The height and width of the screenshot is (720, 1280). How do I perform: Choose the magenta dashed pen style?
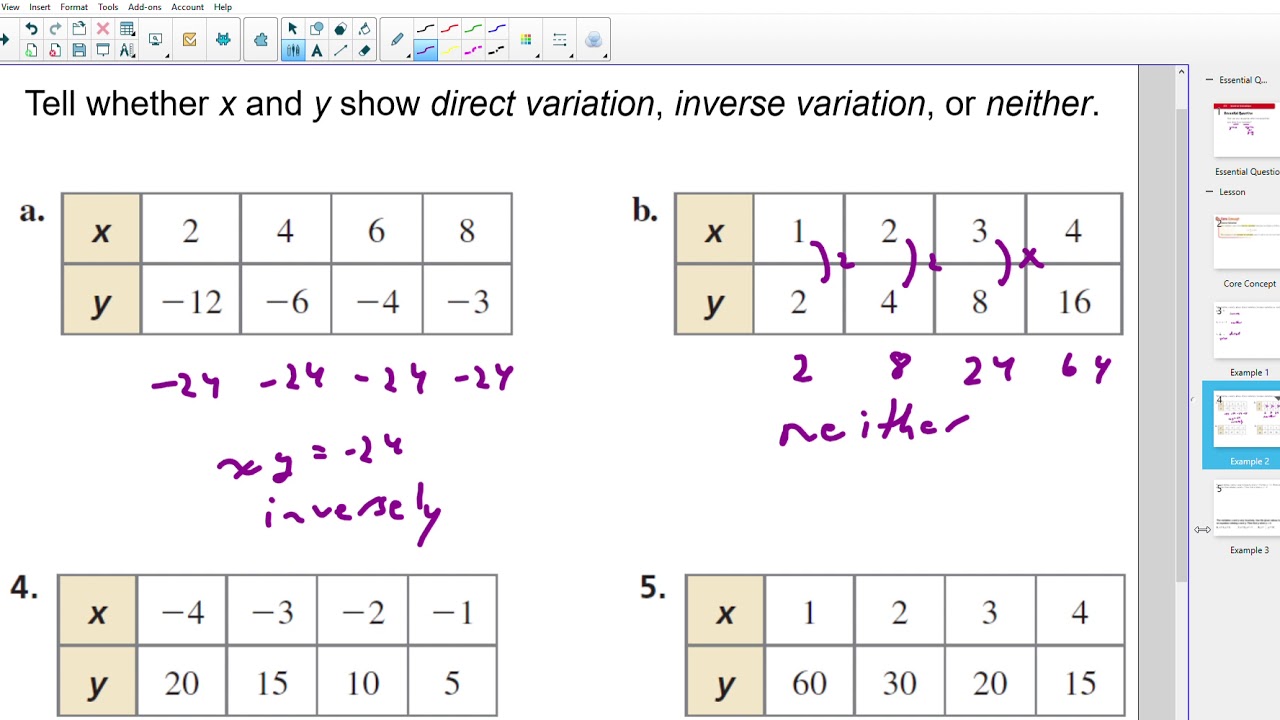coord(473,50)
